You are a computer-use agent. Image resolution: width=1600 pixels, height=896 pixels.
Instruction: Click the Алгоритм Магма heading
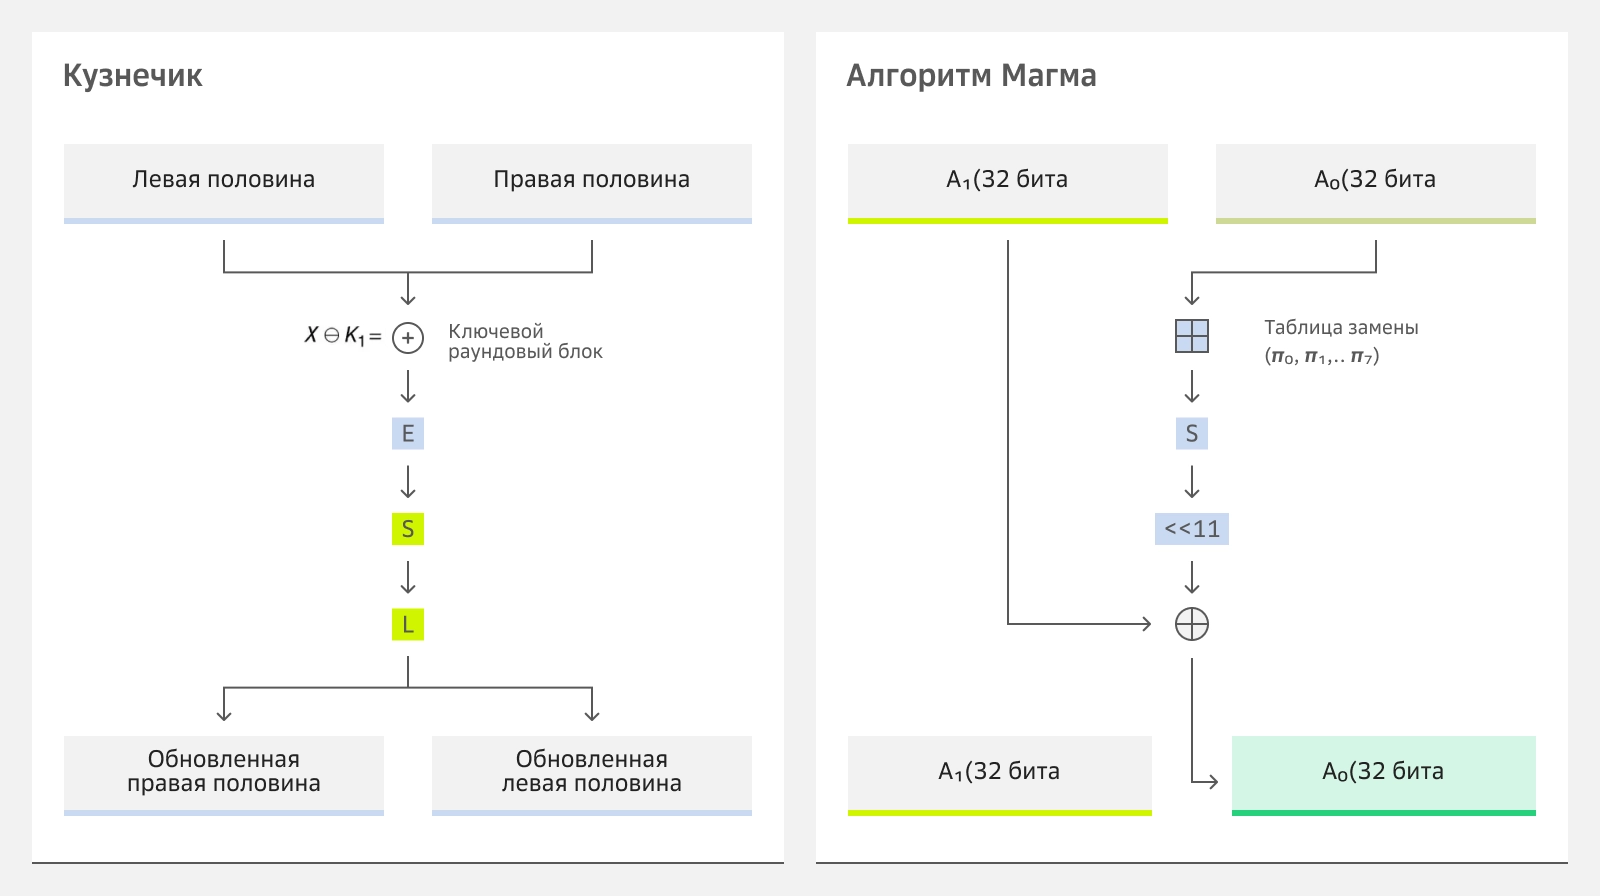click(x=972, y=76)
